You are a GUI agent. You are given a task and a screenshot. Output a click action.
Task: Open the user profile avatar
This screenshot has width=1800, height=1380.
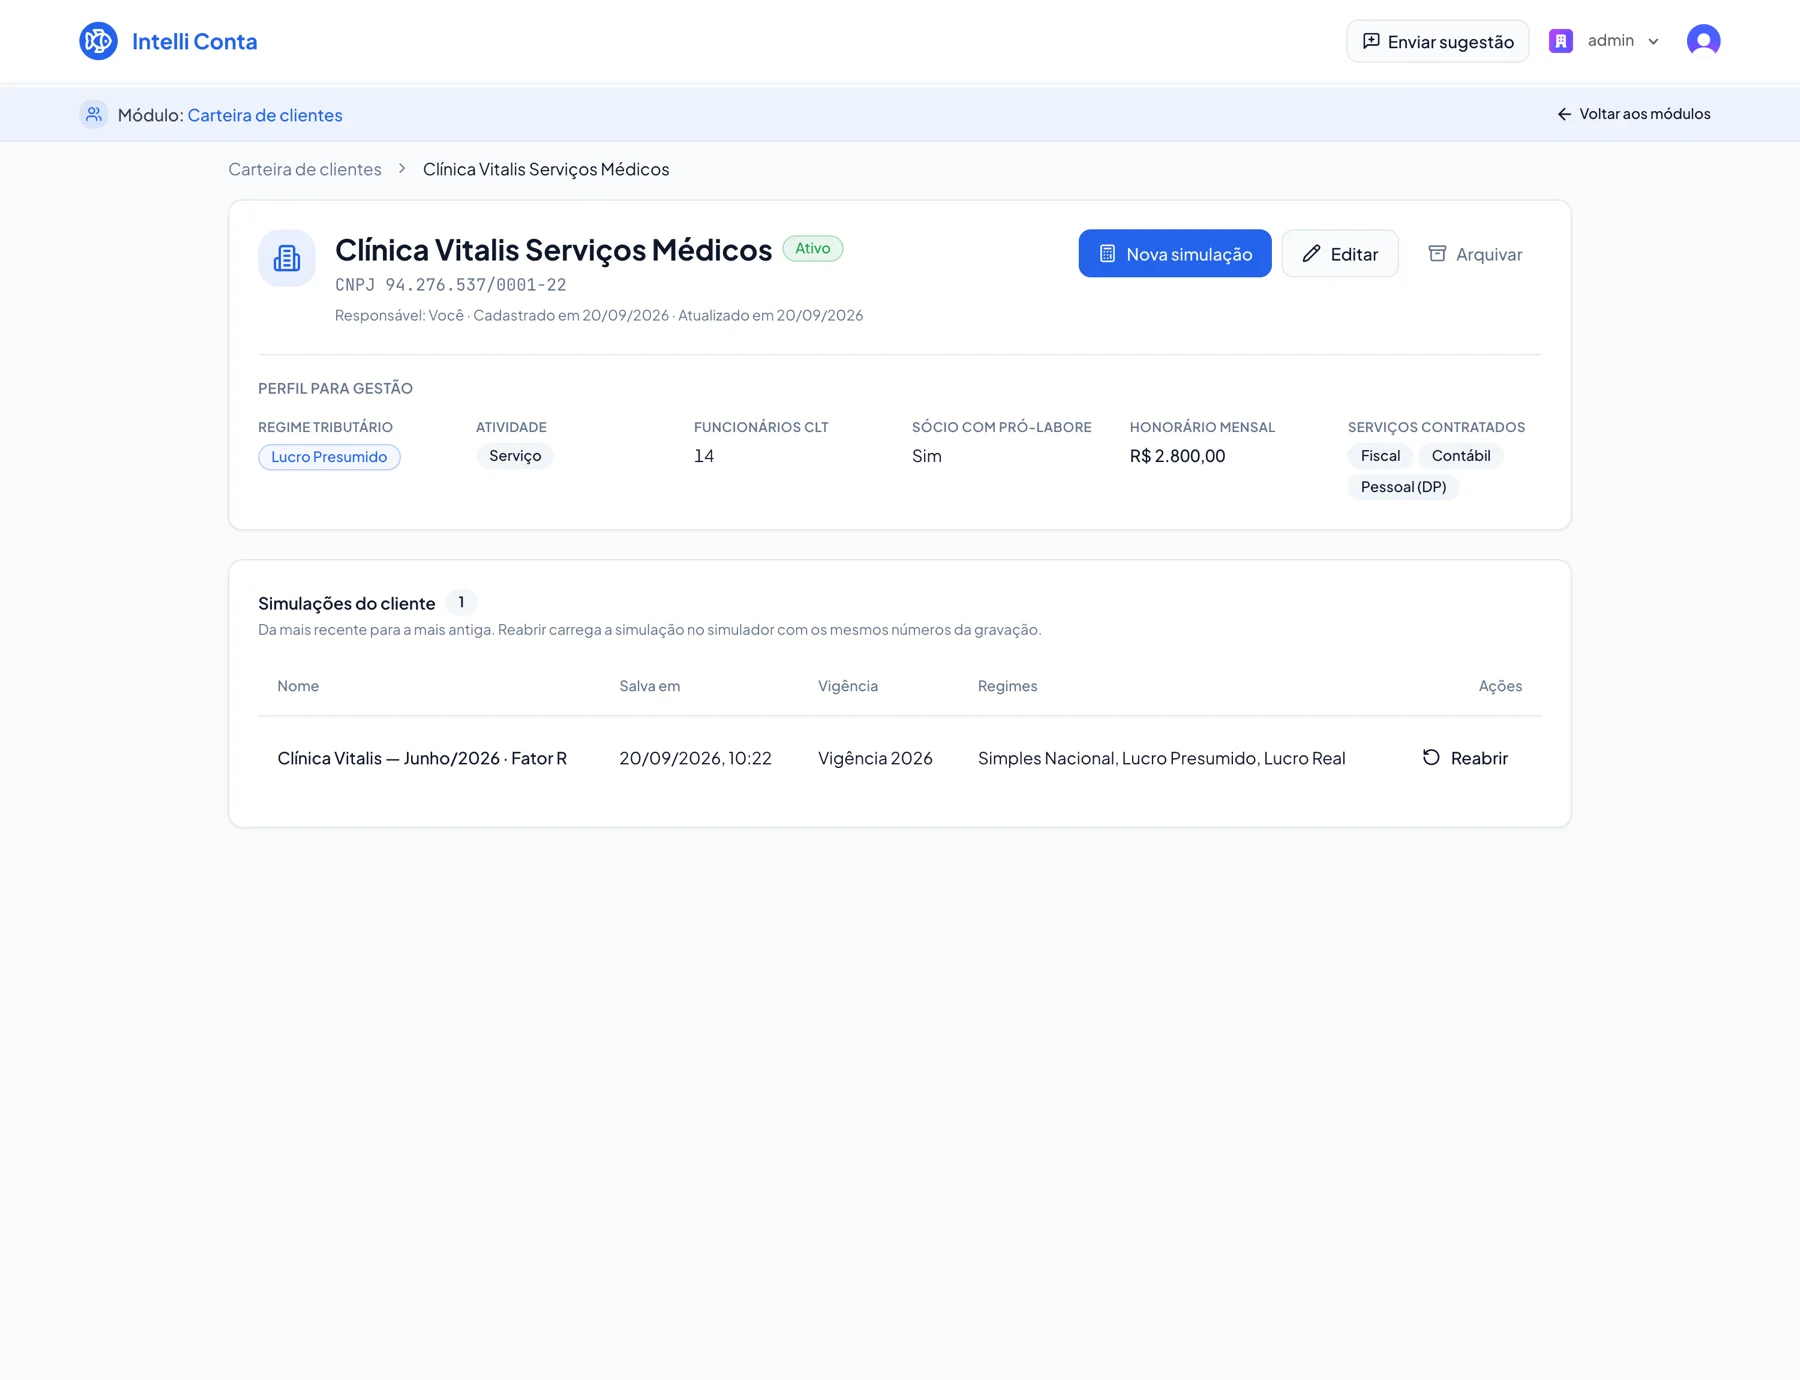[x=1703, y=41]
